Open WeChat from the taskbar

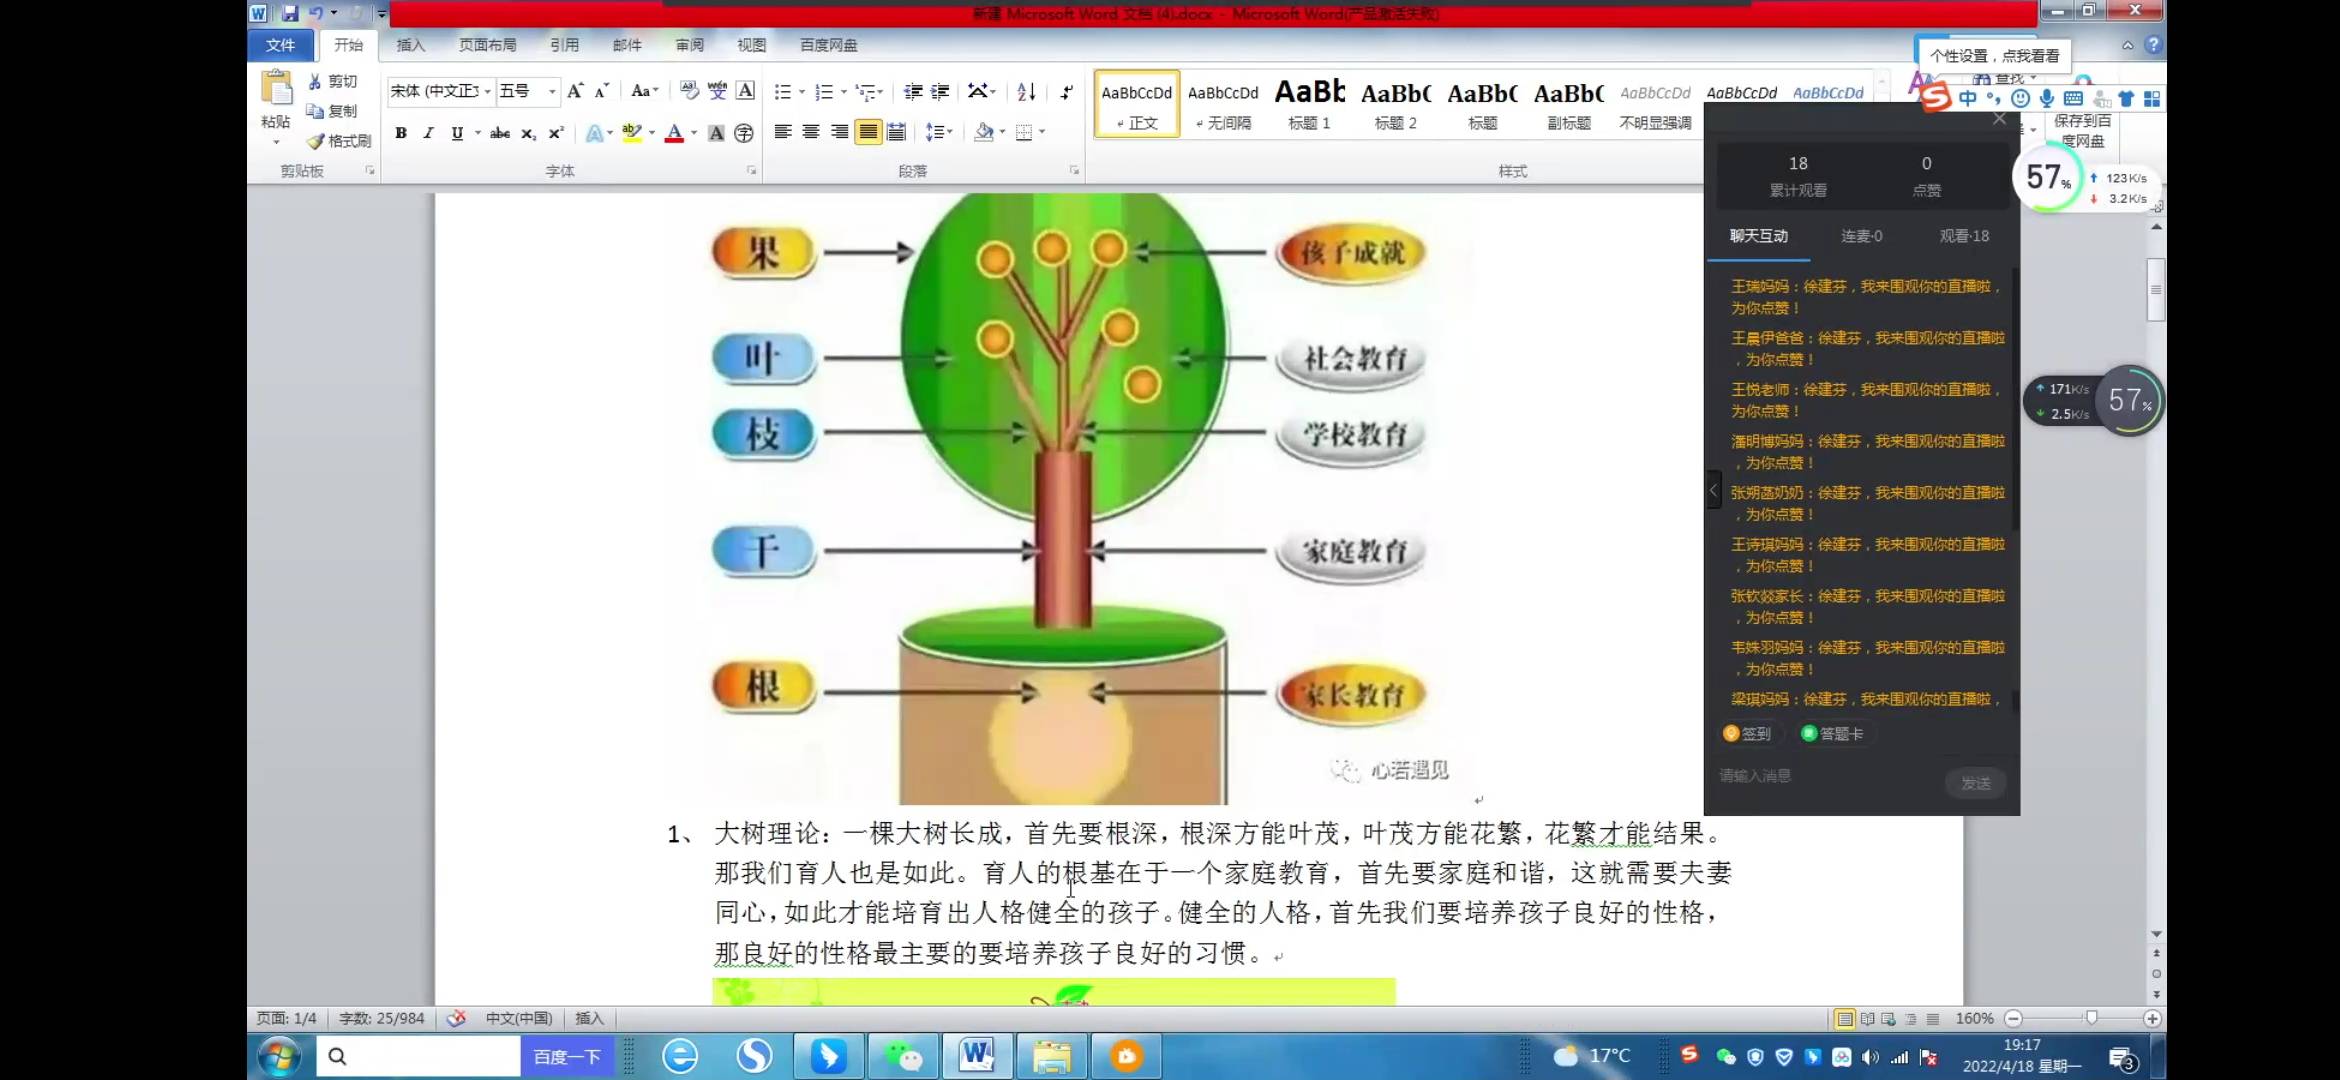[x=902, y=1055]
